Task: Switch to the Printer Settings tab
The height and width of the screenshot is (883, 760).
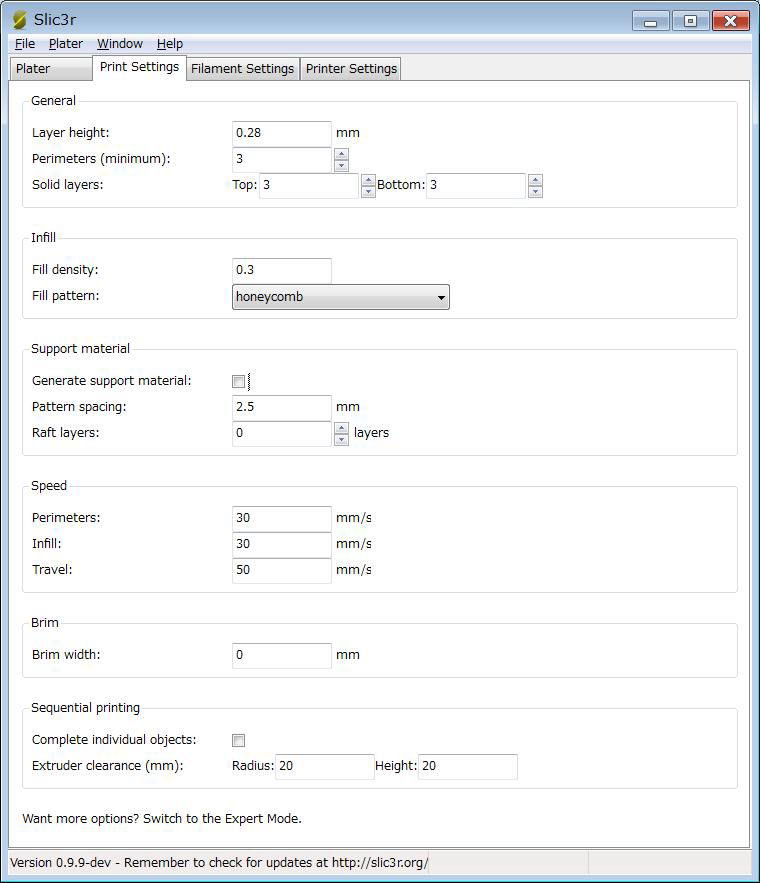Action: [x=351, y=69]
